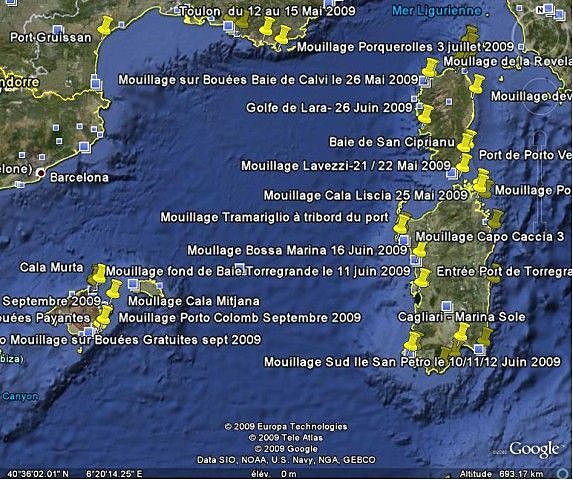The width and height of the screenshot is (573, 480).
Task: Open the Porto Colomb pushpin marker
Action: (105, 315)
